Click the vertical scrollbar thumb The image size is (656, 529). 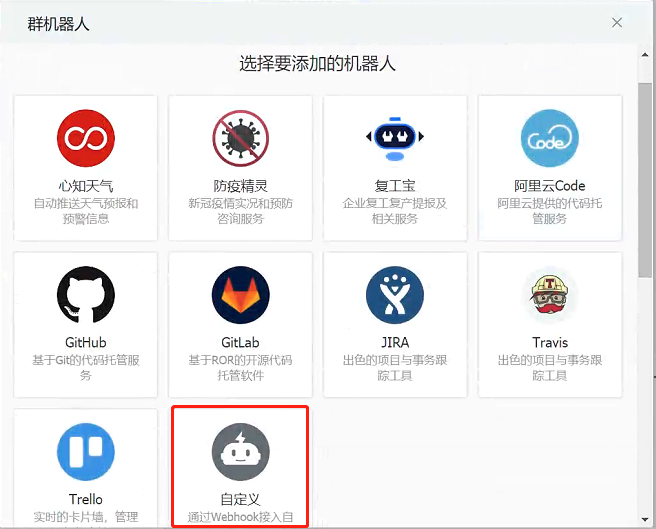646,180
